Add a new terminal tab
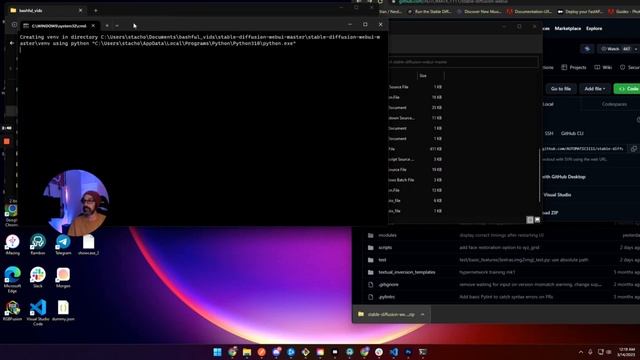The image size is (640, 360). (107, 26)
